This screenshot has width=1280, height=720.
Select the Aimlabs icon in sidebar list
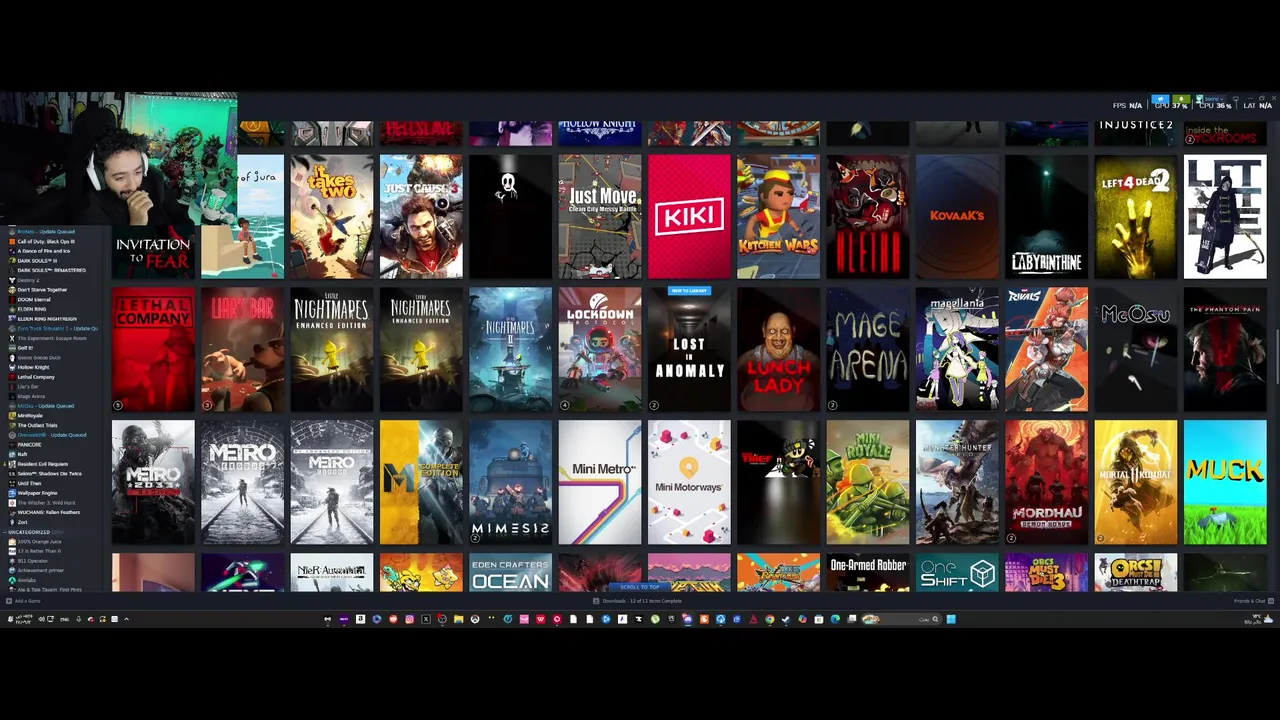(12, 580)
